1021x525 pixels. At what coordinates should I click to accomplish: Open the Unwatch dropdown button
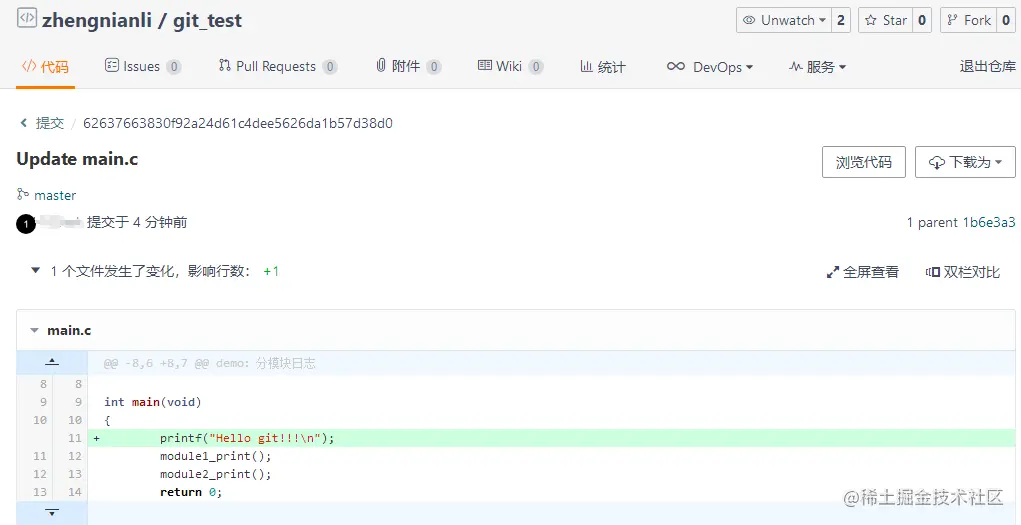click(784, 20)
